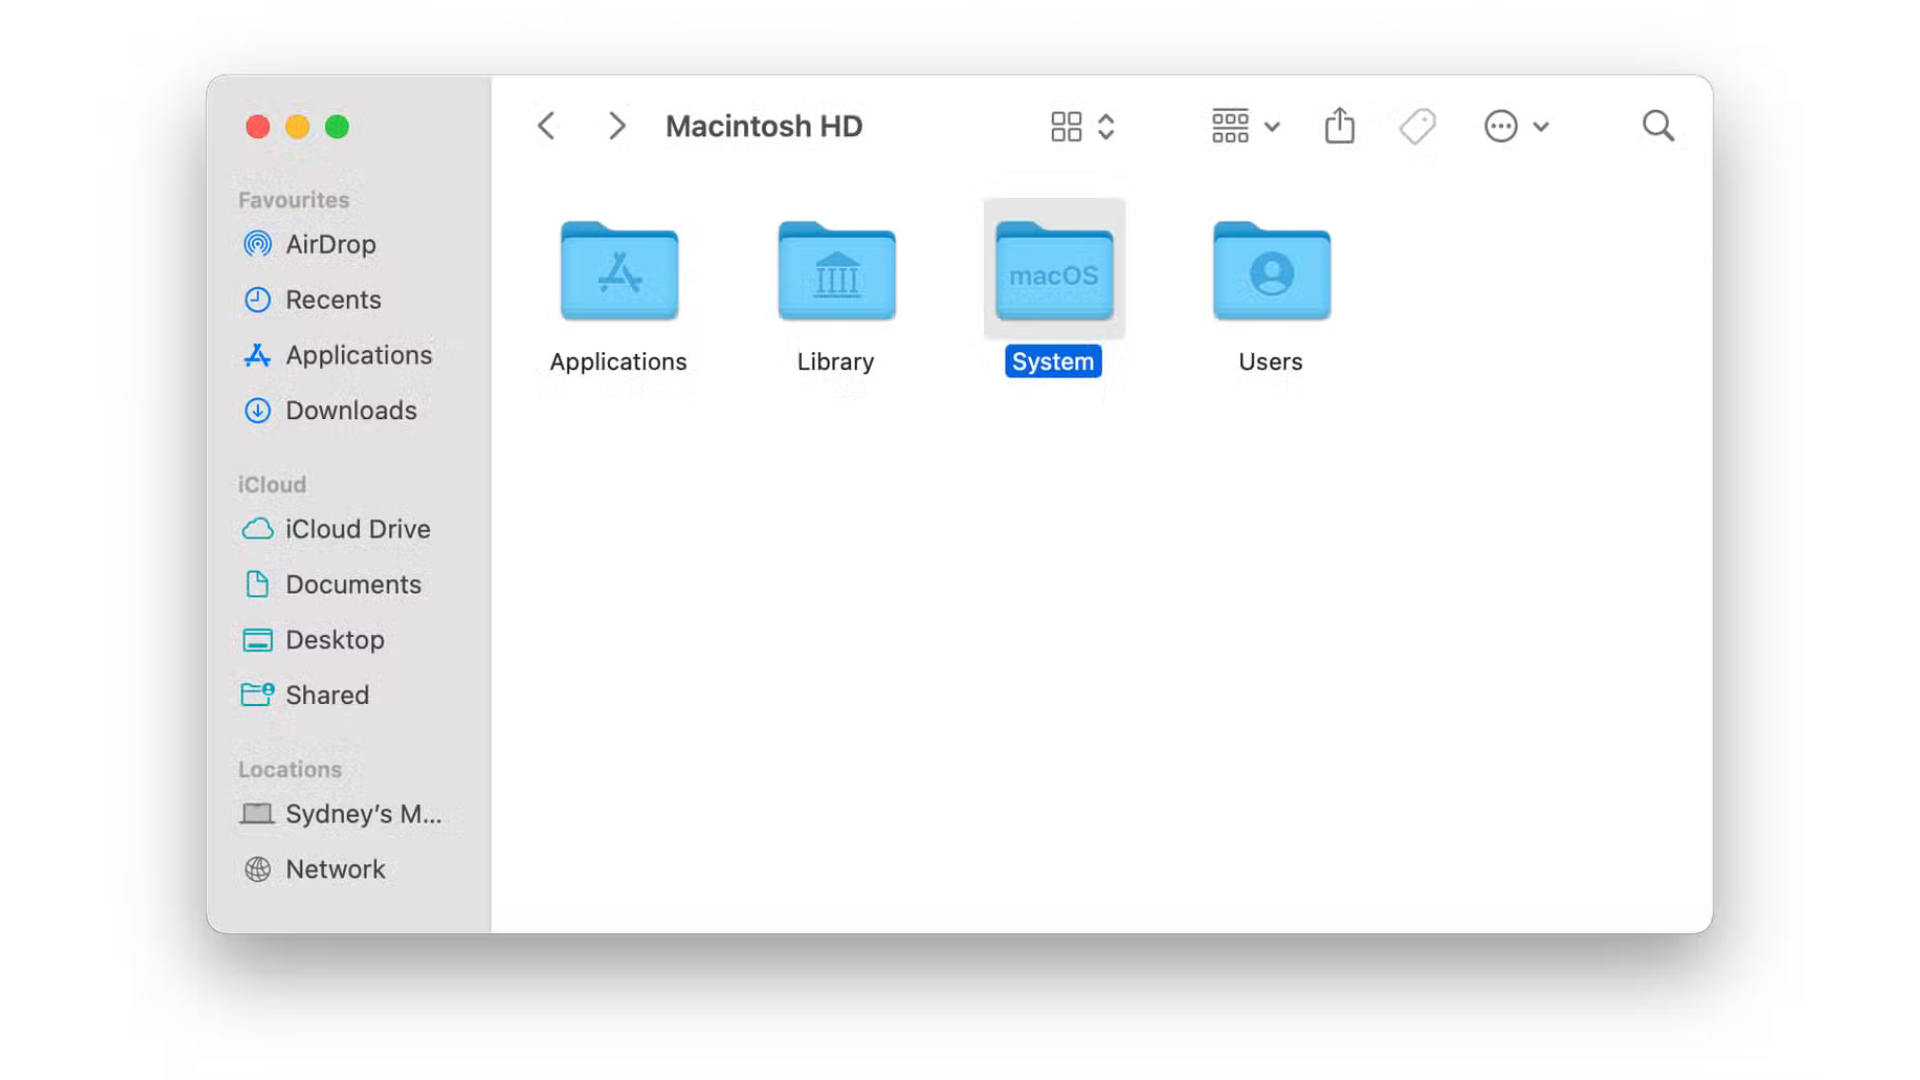Screen dimensions: 1920x1080
Task: Select the Library folder
Action: coord(836,270)
